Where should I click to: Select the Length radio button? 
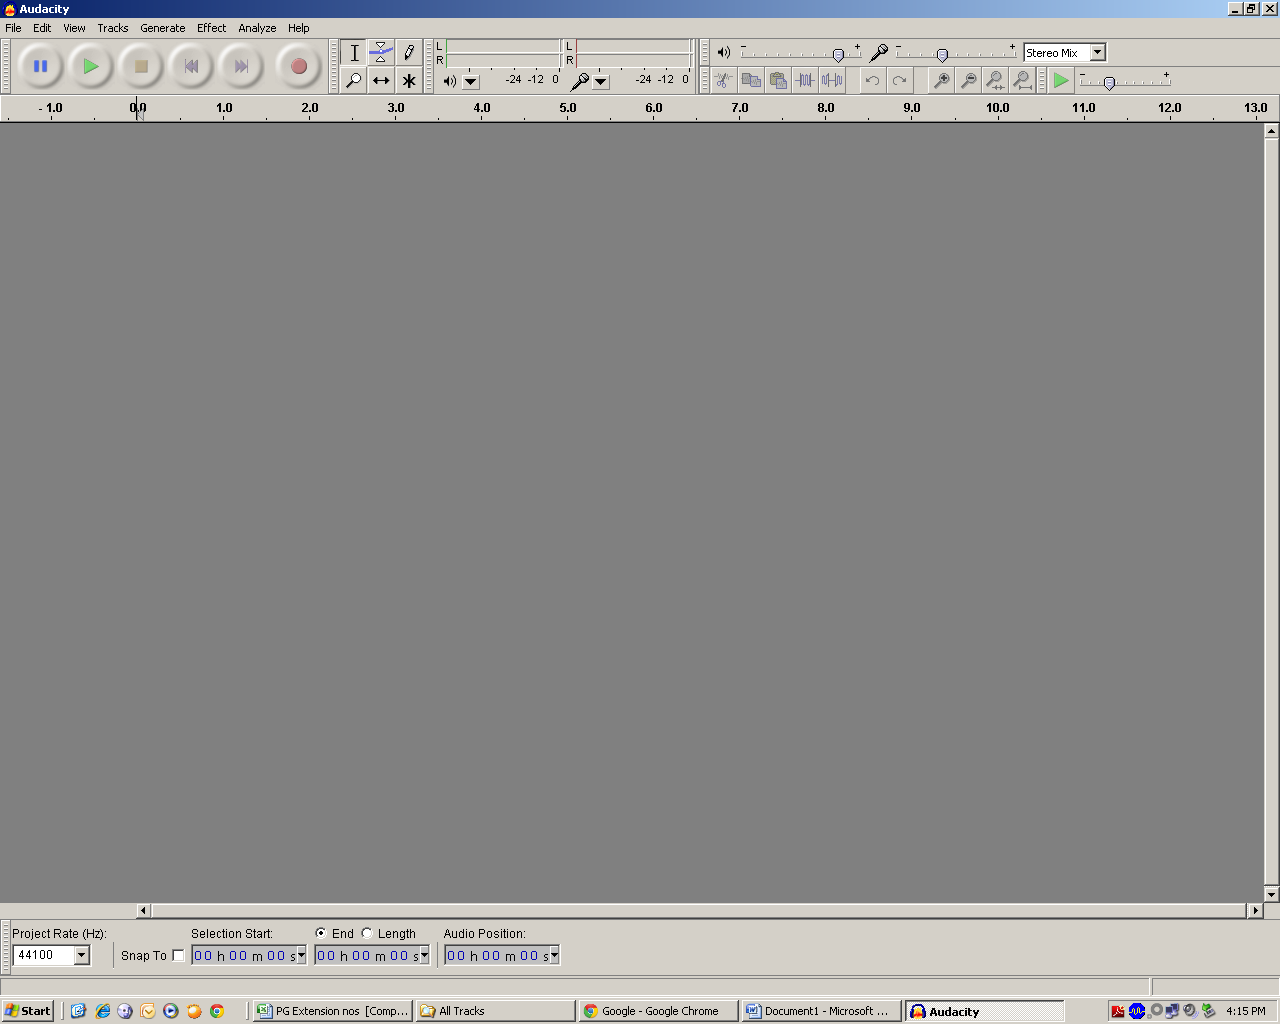click(367, 933)
